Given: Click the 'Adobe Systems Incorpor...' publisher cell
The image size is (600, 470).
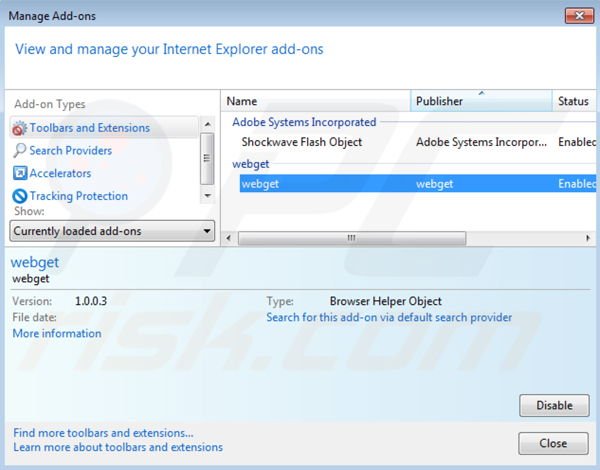Looking at the screenshot, I should tap(481, 142).
